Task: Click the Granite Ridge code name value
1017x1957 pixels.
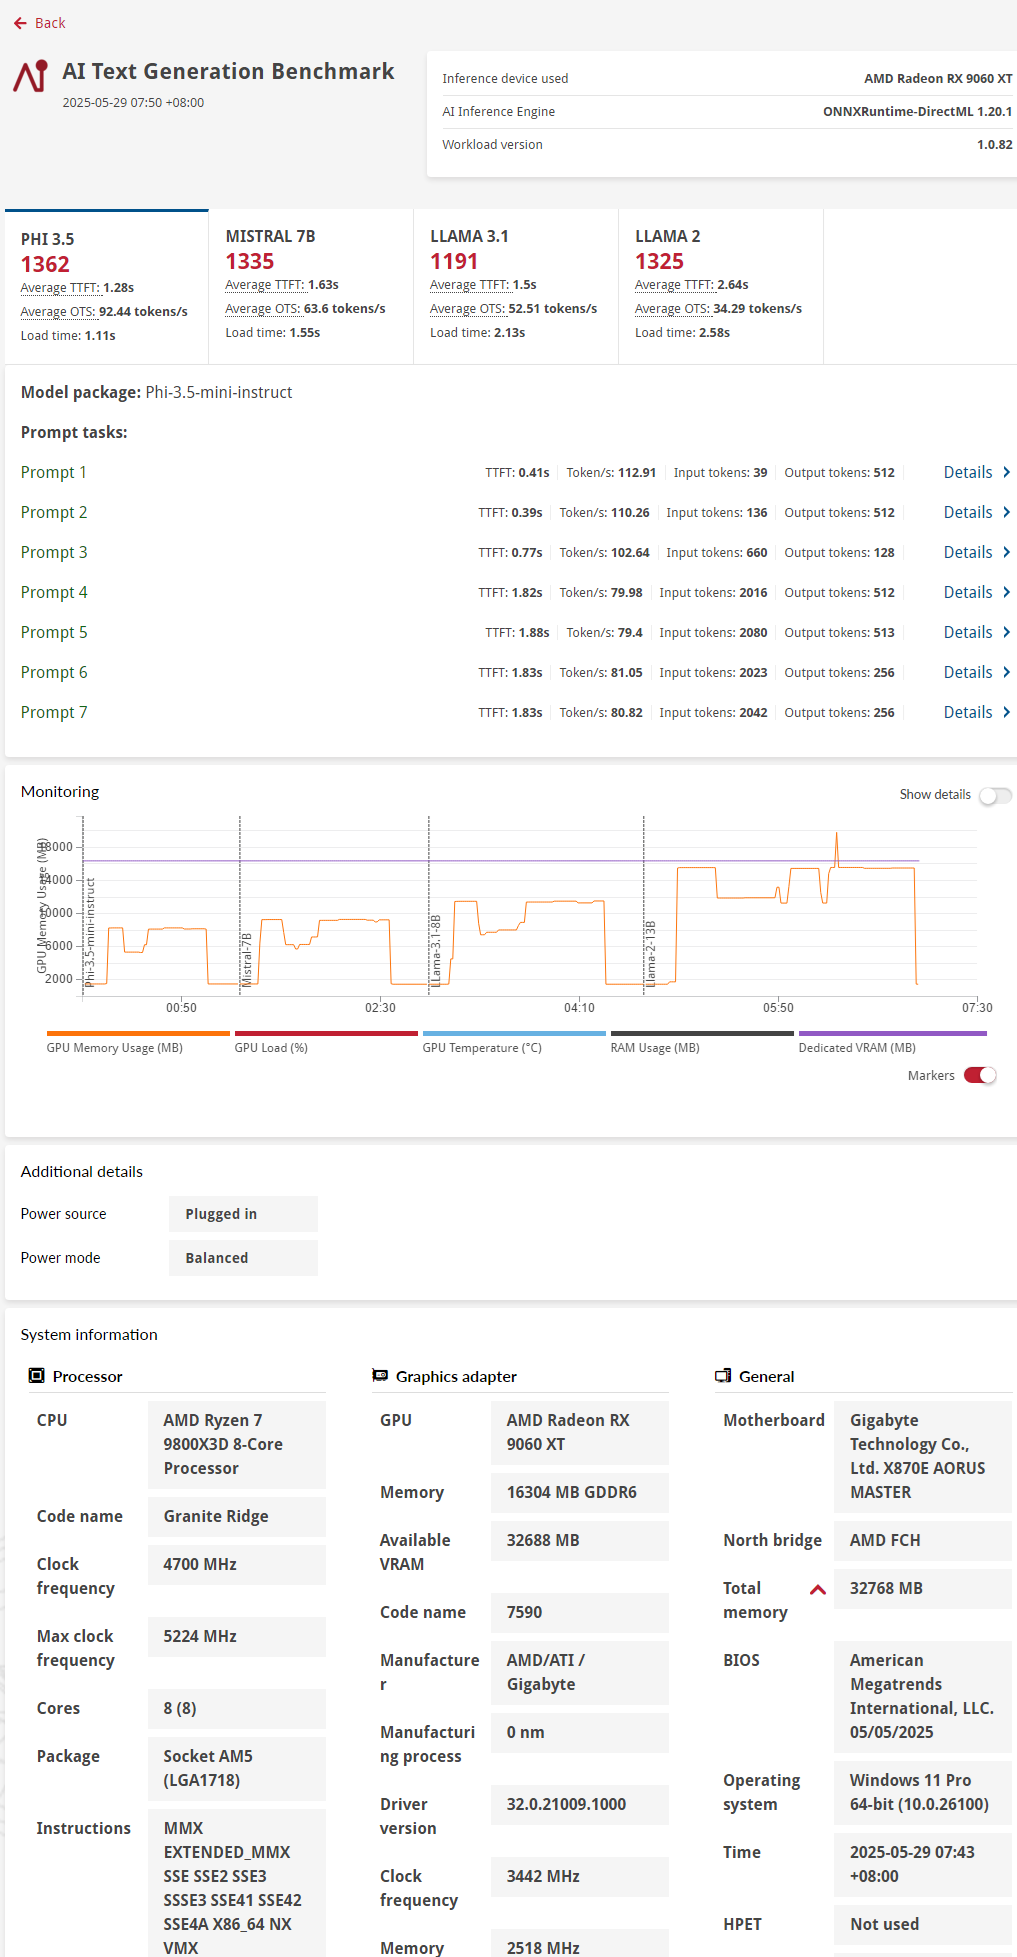Action: pos(237,1516)
